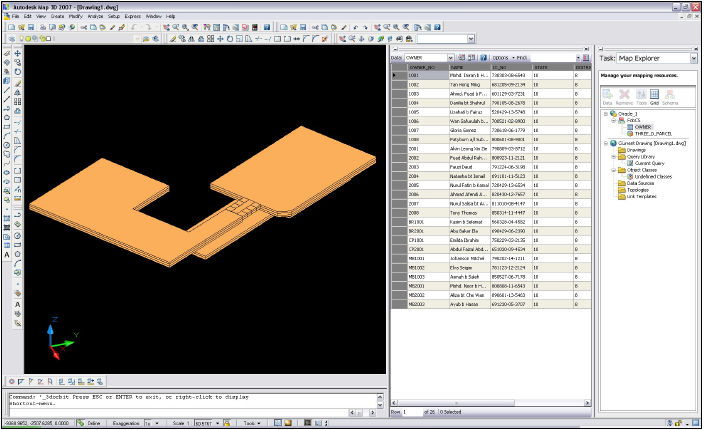The height and width of the screenshot is (430, 704).
Task: Sort by the OWNER_NO column header
Action: coord(428,67)
